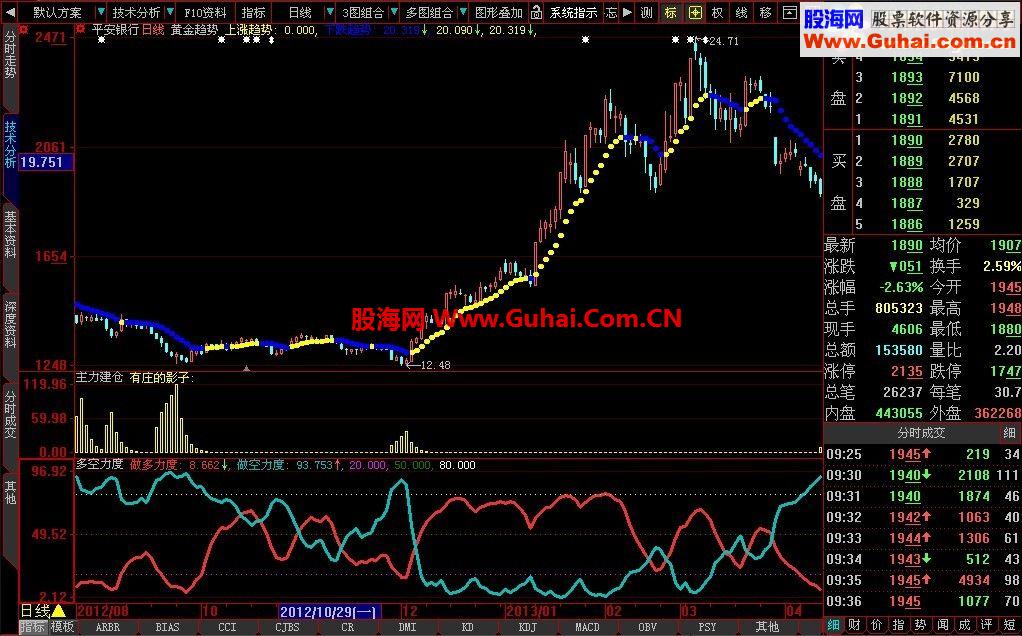Switch to 基本资料 left sidebar tab
1022x636 pixels.
pos(10,233)
